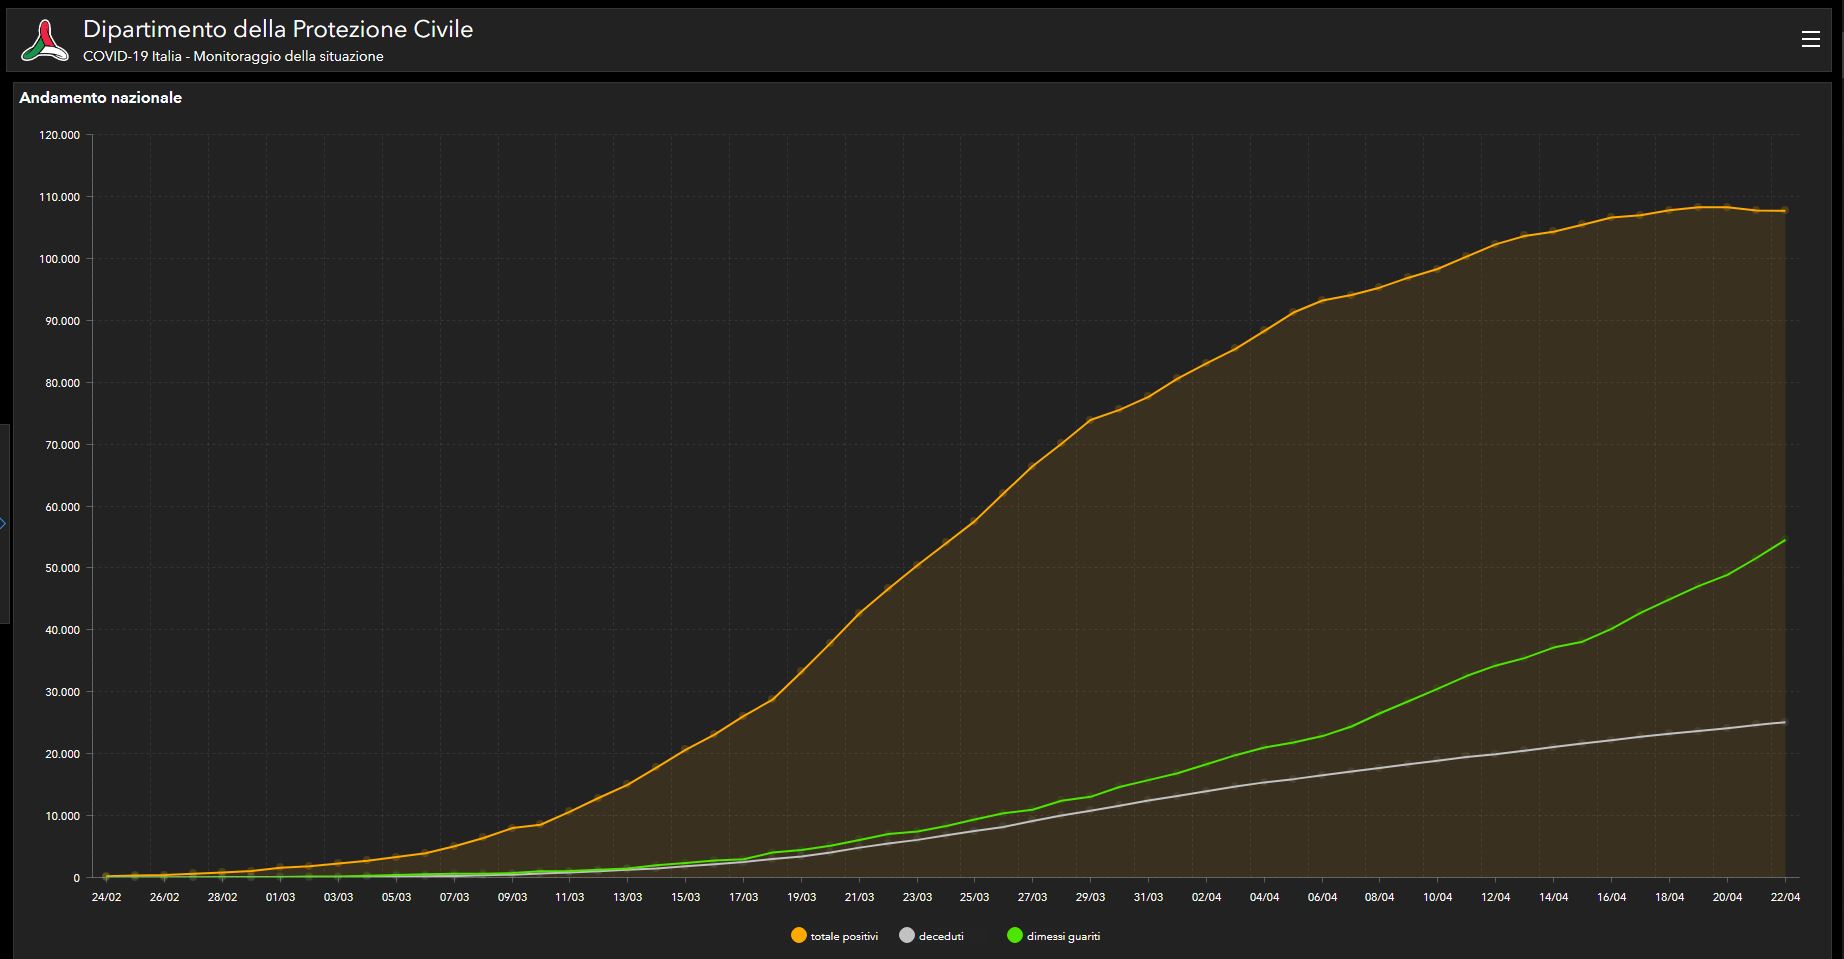Click the 10/04 date axis label

coord(1438,897)
